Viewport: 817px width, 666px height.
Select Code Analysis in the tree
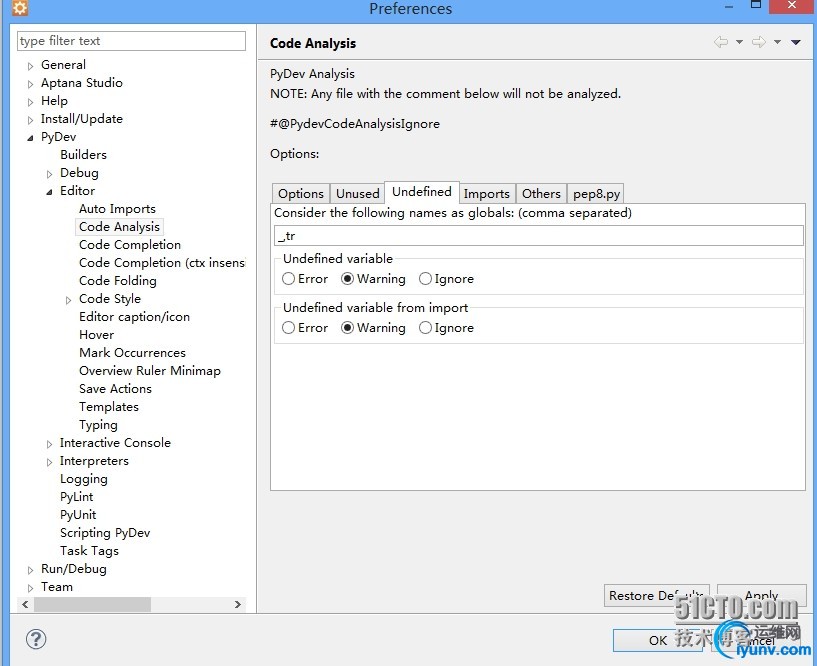[119, 227]
